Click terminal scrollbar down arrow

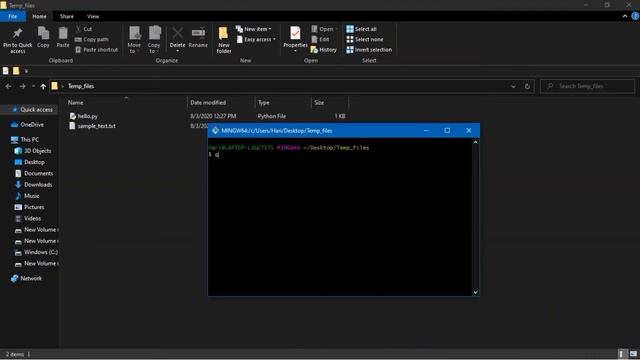tap(475, 292)
